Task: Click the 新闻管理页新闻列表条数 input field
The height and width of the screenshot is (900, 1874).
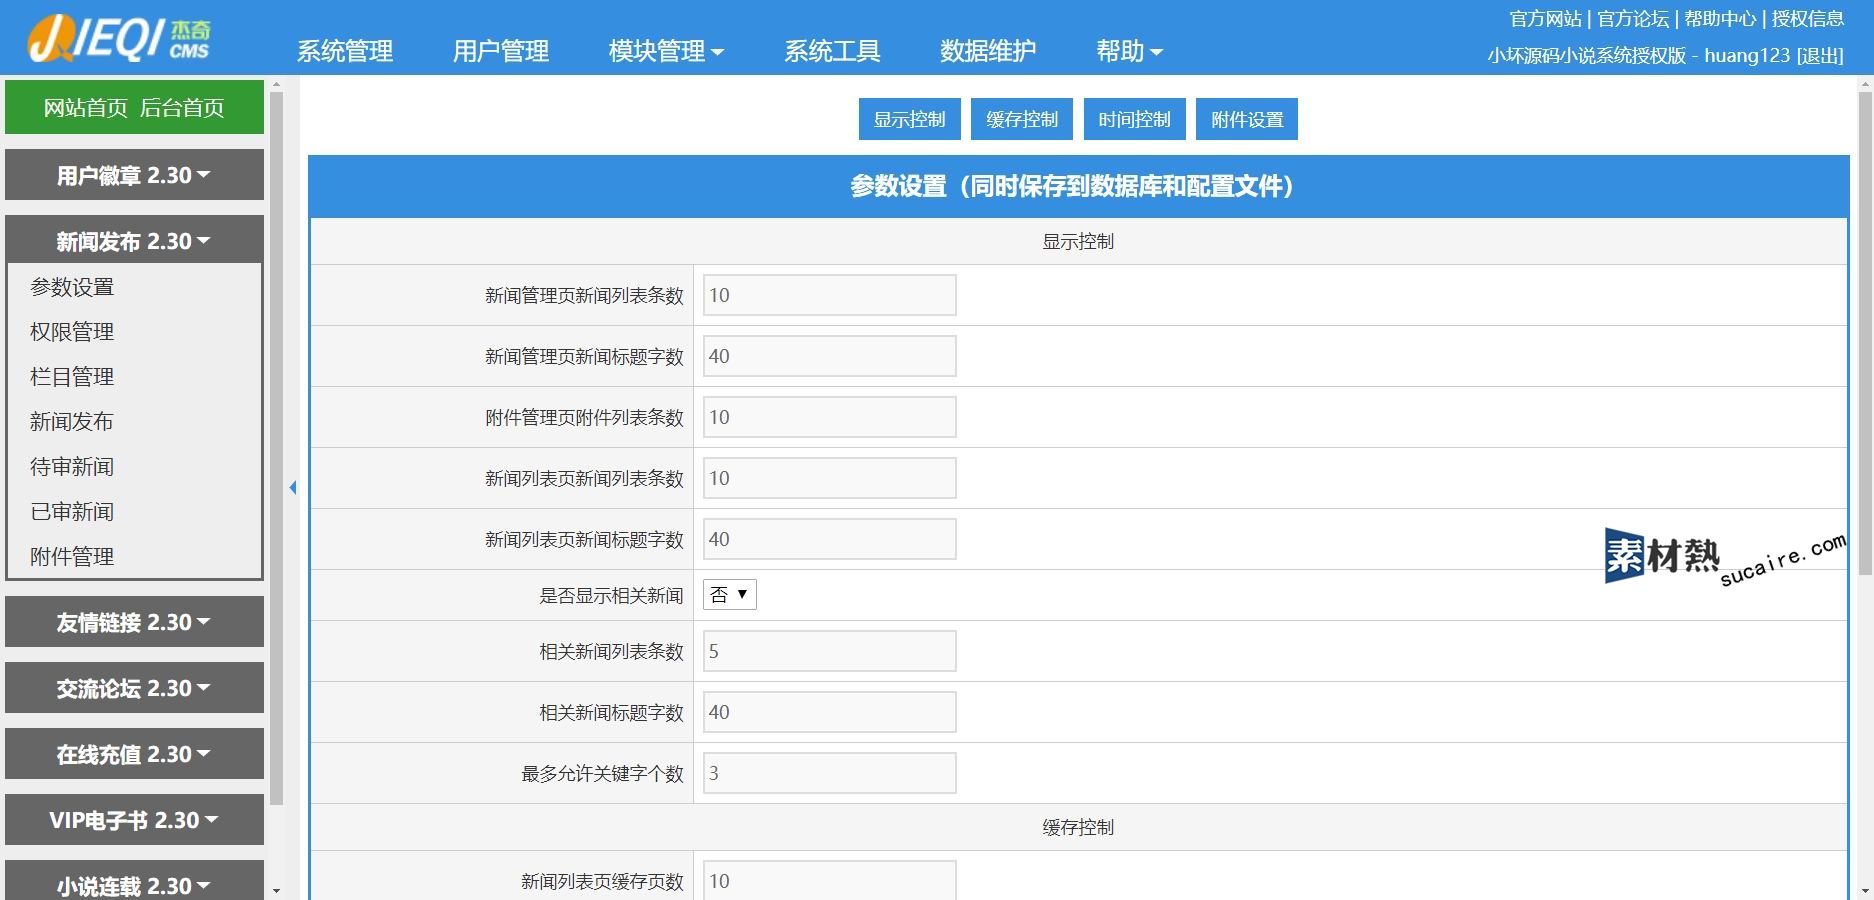Action: pyautogui.click(x=829, y=295)
